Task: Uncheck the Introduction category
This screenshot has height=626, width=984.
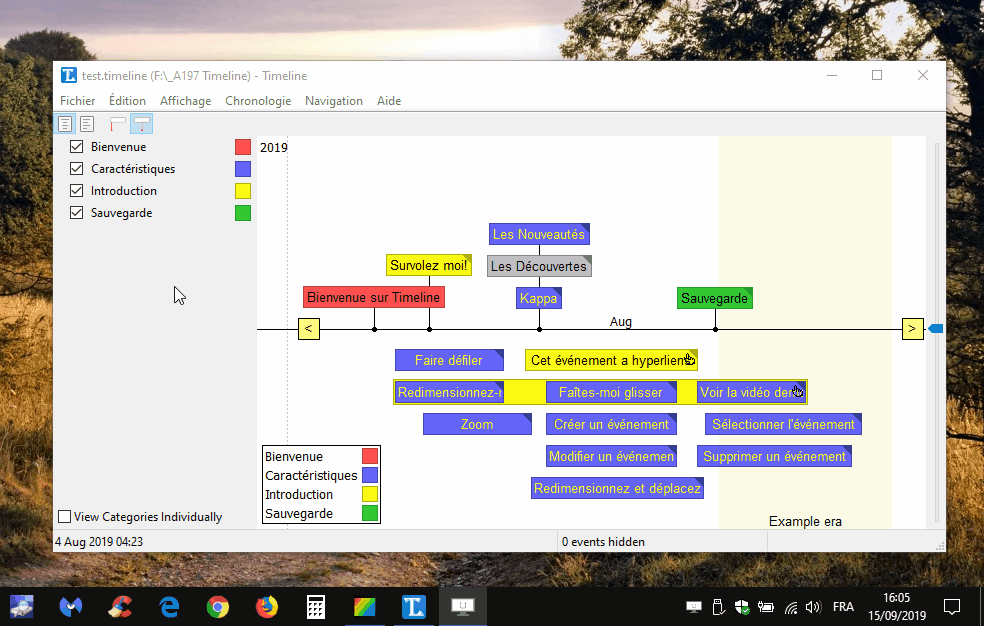Action: point(77,191)
